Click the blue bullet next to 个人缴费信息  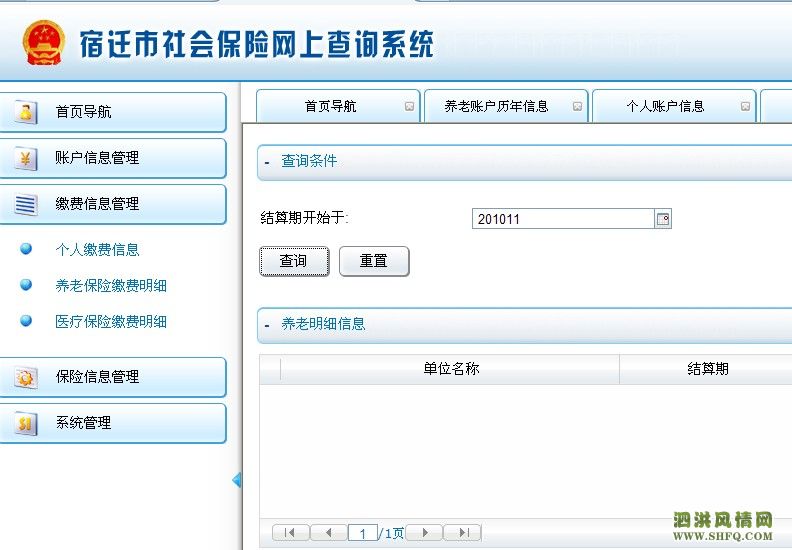26,249
